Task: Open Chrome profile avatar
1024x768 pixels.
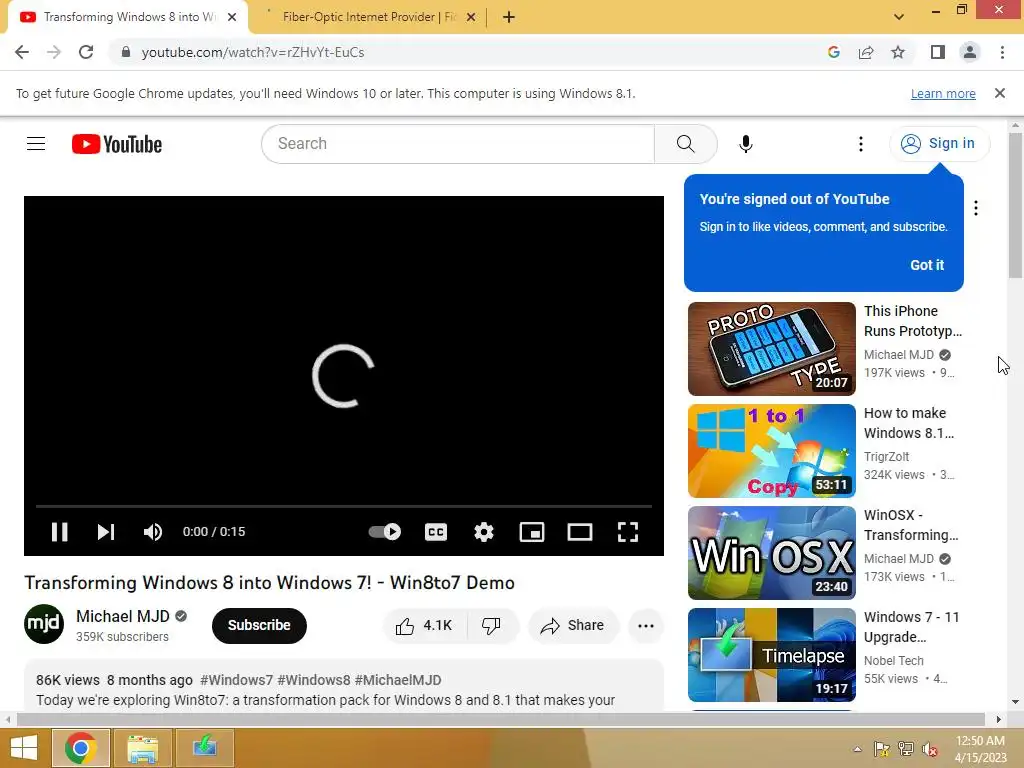Action: point(970,52)
